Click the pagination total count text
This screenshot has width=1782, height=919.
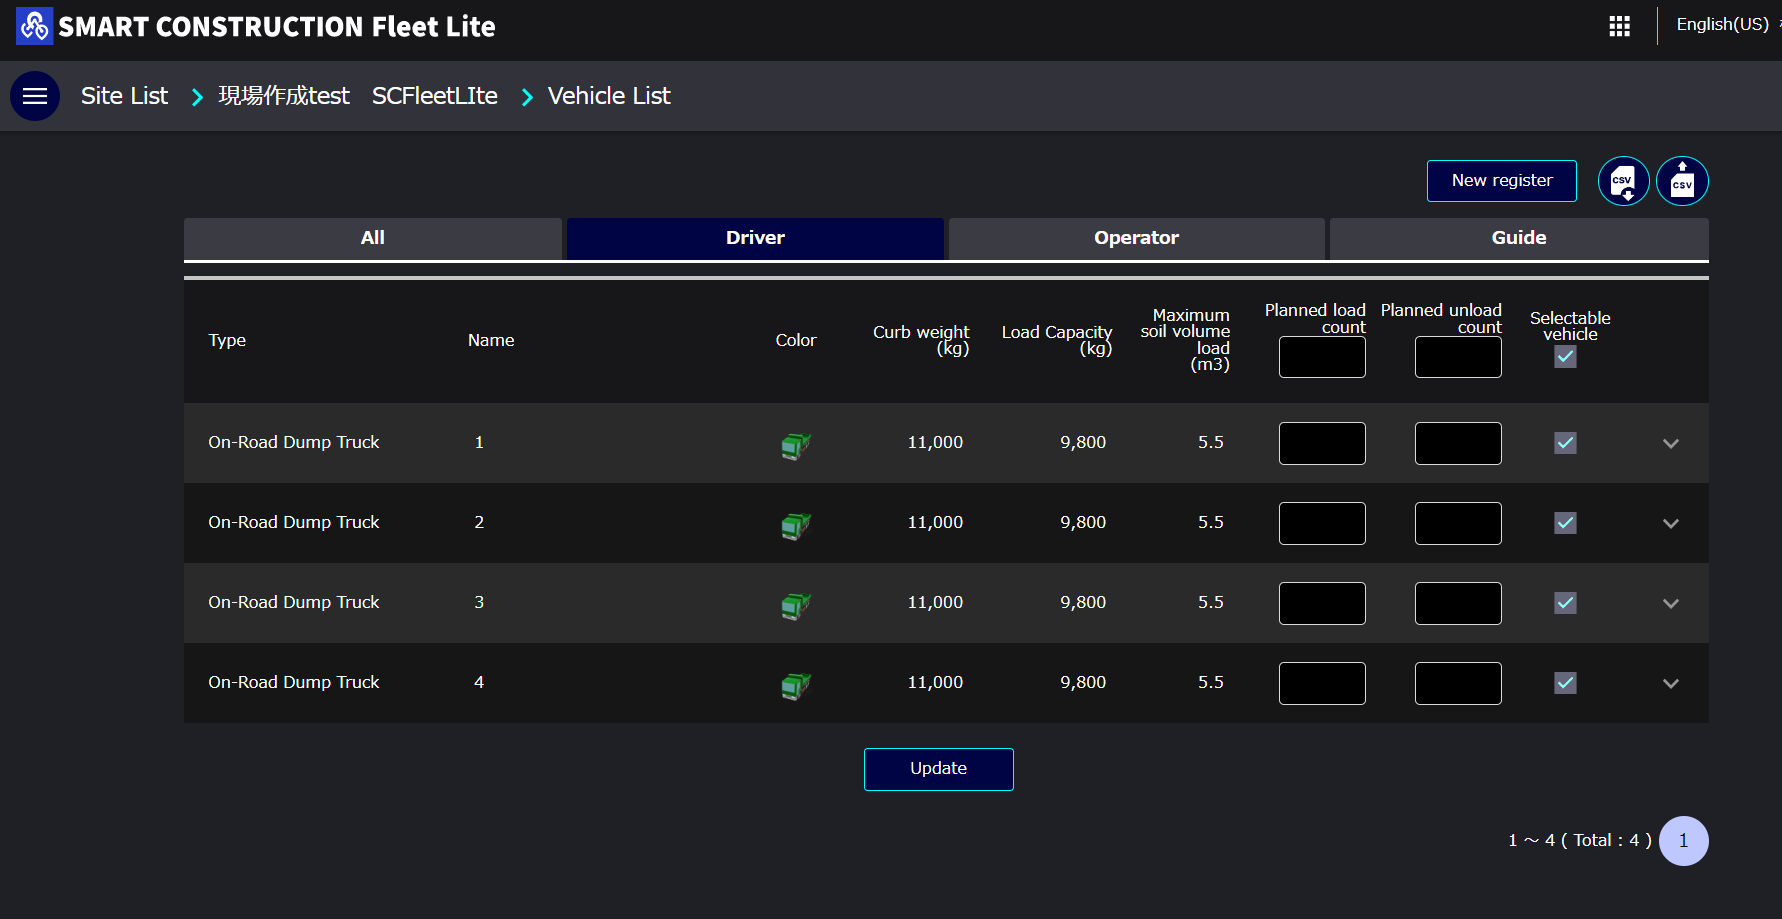(x=1580, y=841)
